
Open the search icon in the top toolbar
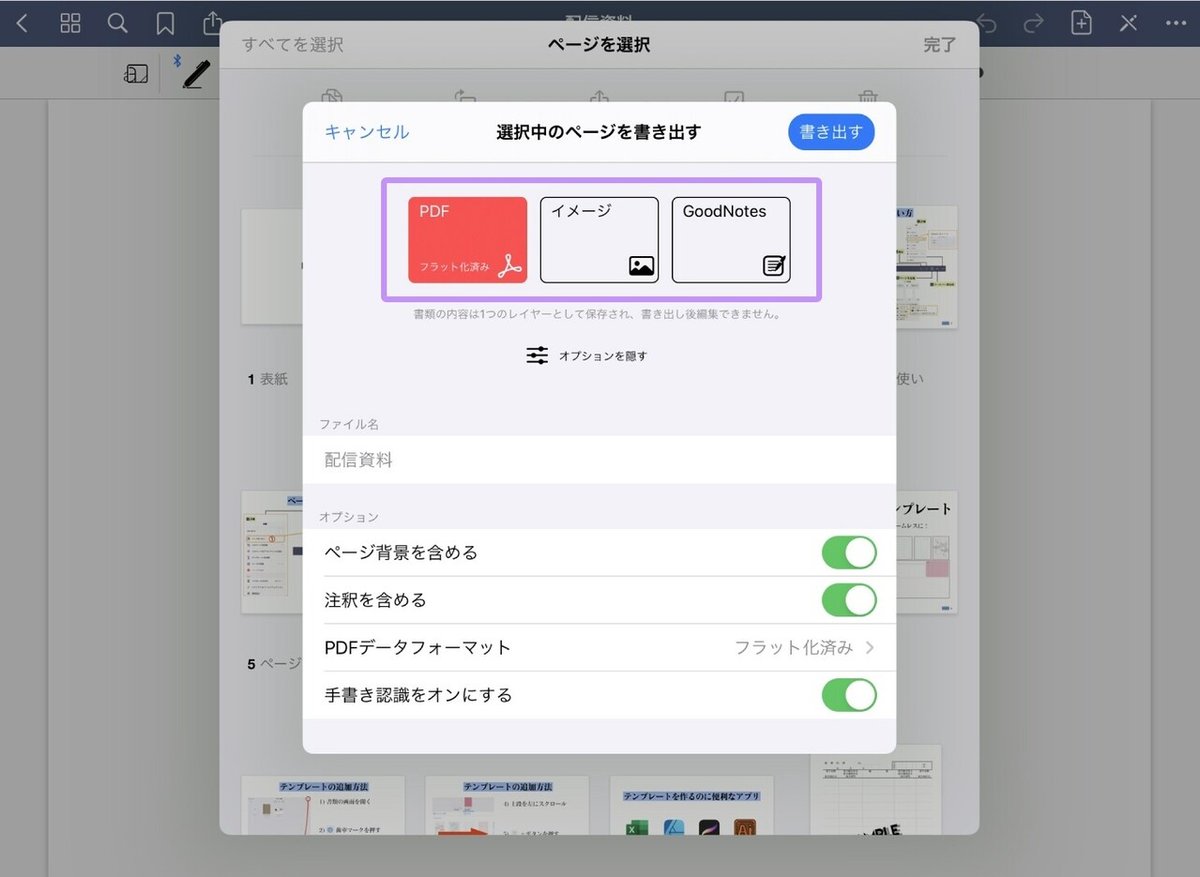(x=117, y=23)
